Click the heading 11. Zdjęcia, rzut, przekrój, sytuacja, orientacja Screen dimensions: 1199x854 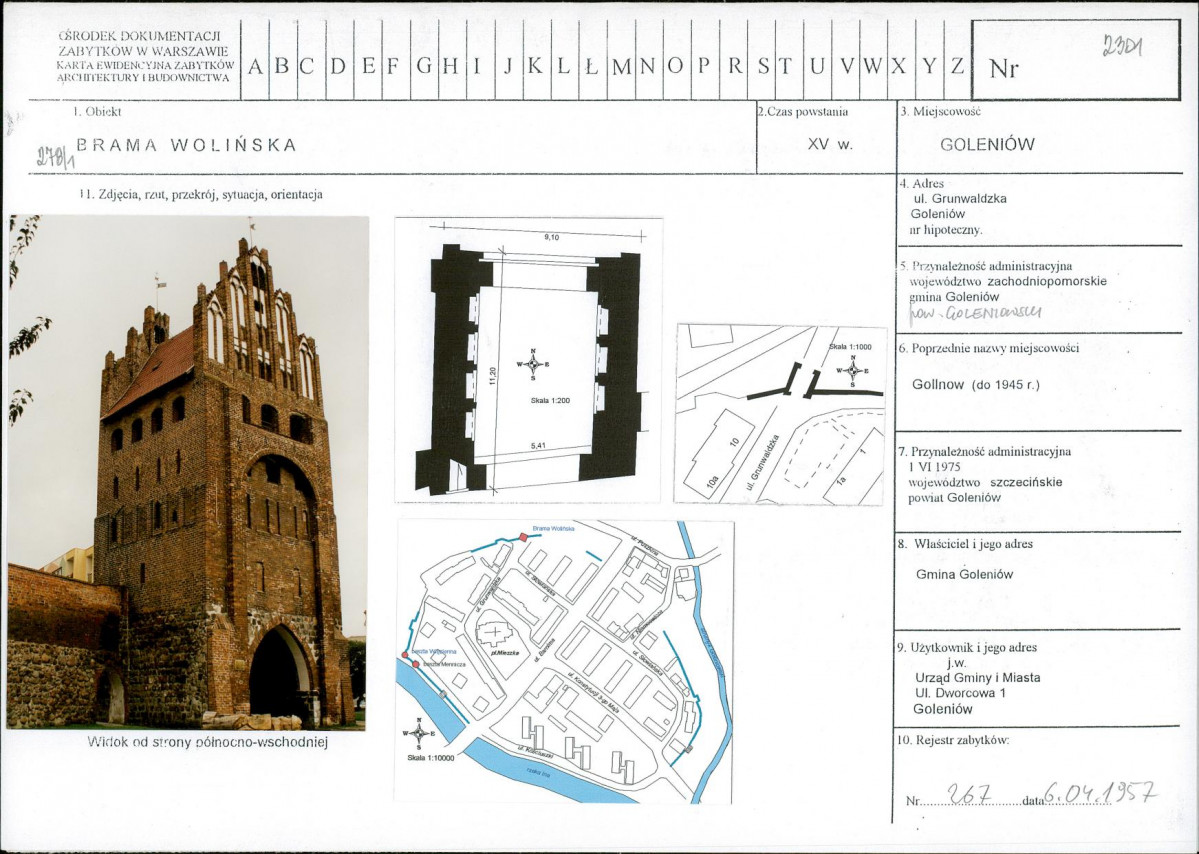200,195
